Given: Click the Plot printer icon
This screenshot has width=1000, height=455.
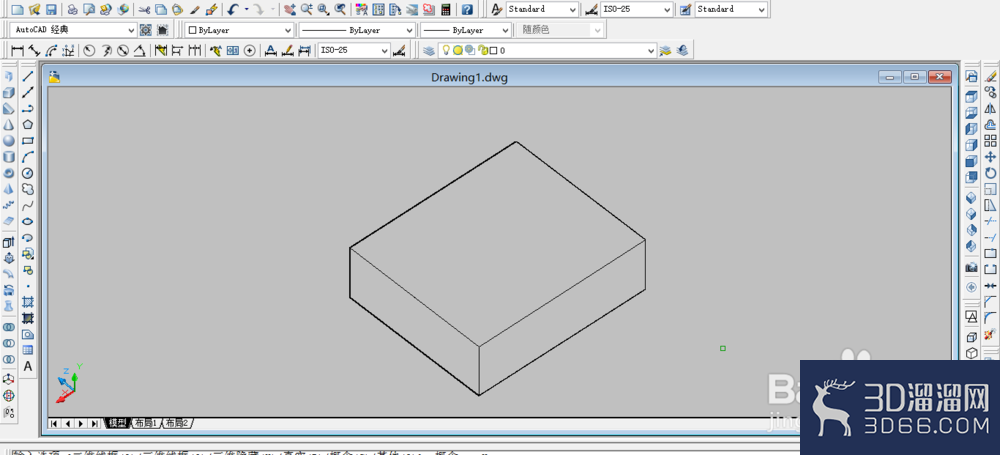Looking at the screenshot, I should coord(73,10).
